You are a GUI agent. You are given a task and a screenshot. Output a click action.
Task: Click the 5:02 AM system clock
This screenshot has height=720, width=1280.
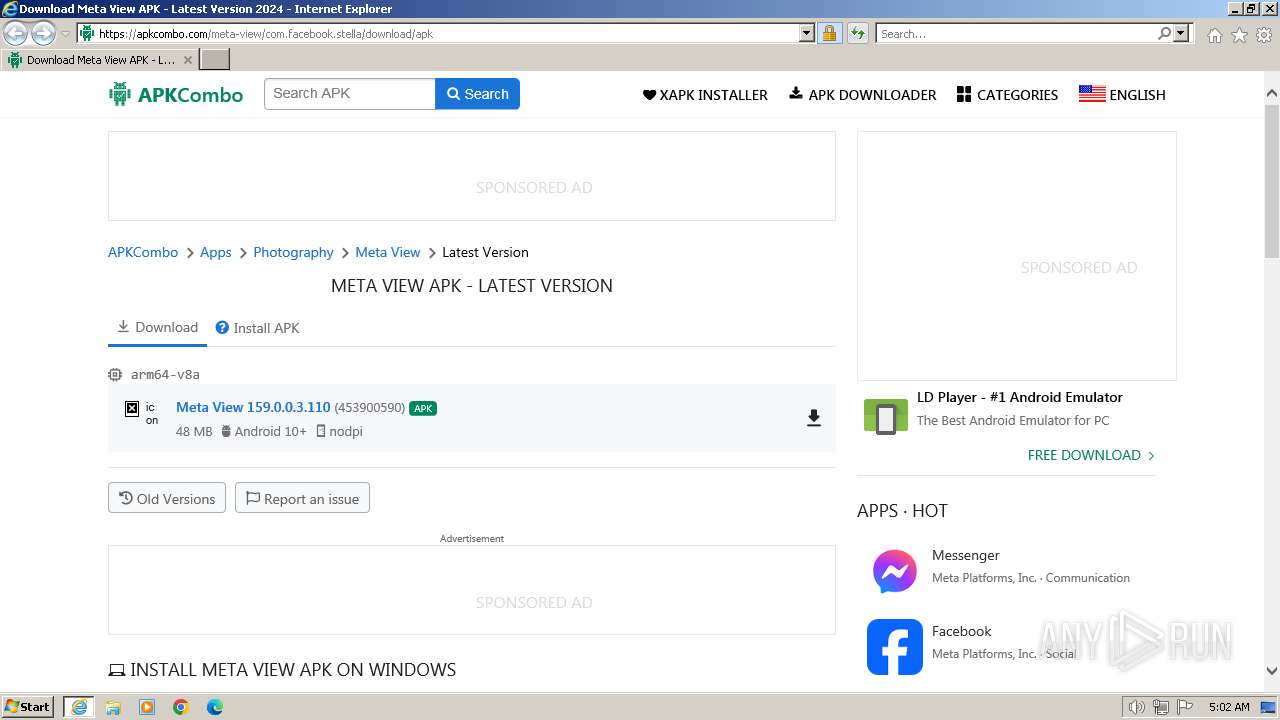[1229, 707]
